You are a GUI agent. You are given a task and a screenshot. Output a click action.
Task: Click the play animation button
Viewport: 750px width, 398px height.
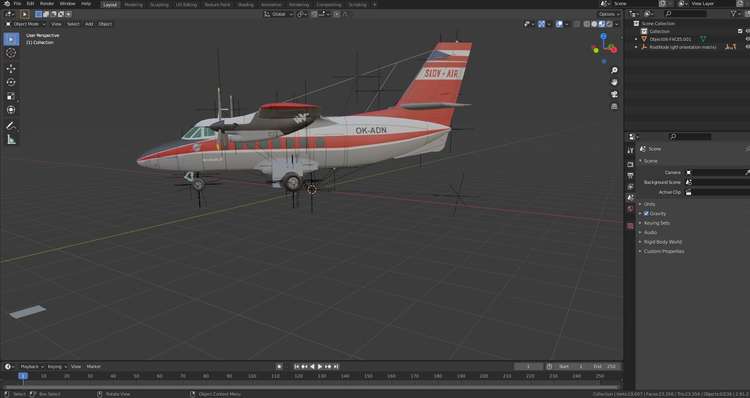[x=320, y=366]
